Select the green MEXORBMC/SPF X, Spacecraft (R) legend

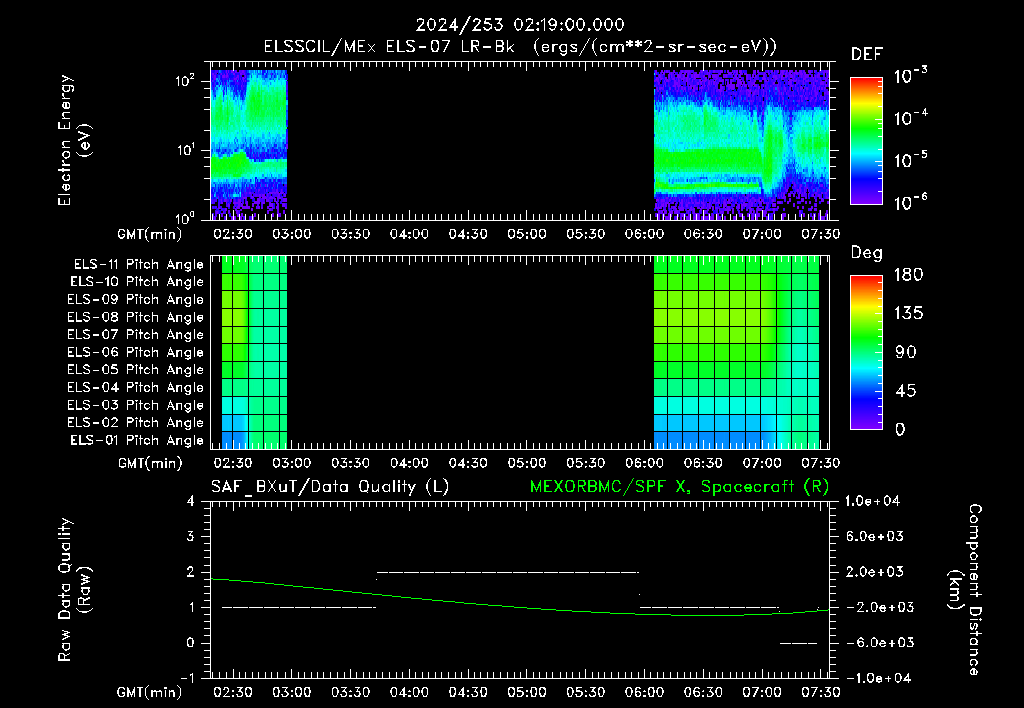pos(679,487)
